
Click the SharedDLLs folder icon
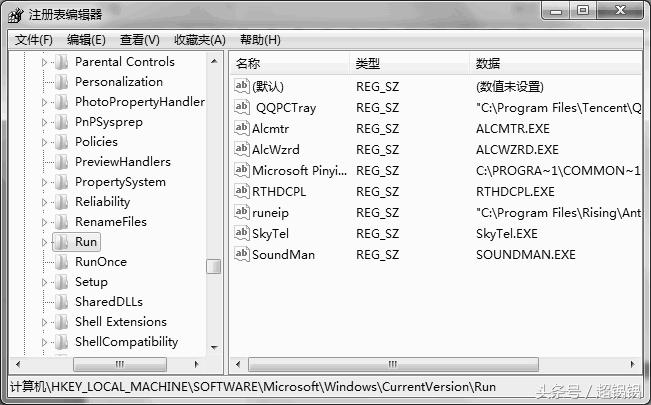coord(62,302)
